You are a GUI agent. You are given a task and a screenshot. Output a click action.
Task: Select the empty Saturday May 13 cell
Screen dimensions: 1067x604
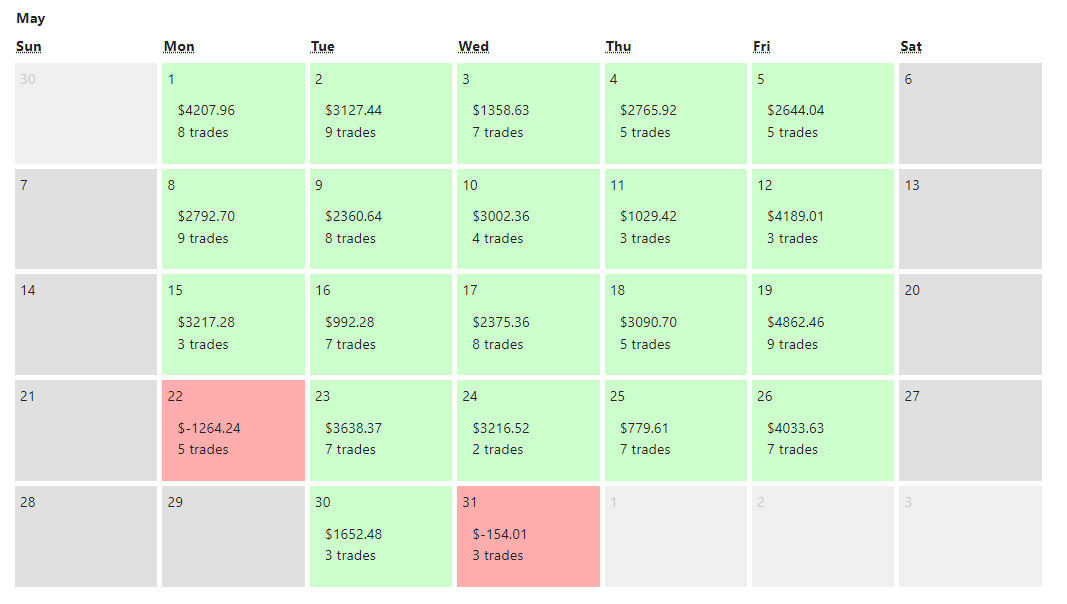tap(969, 218)
